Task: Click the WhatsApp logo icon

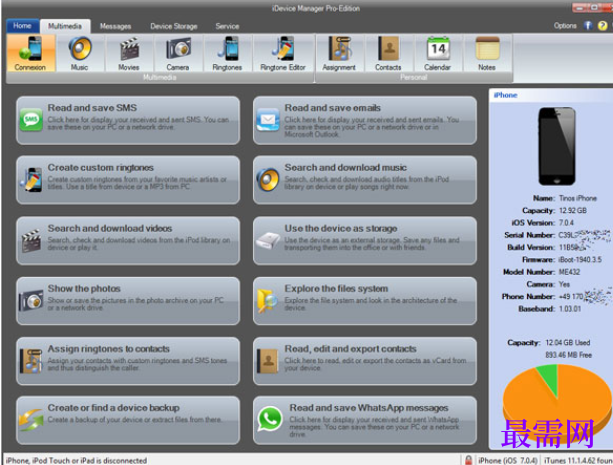Action: pos(270,419)
